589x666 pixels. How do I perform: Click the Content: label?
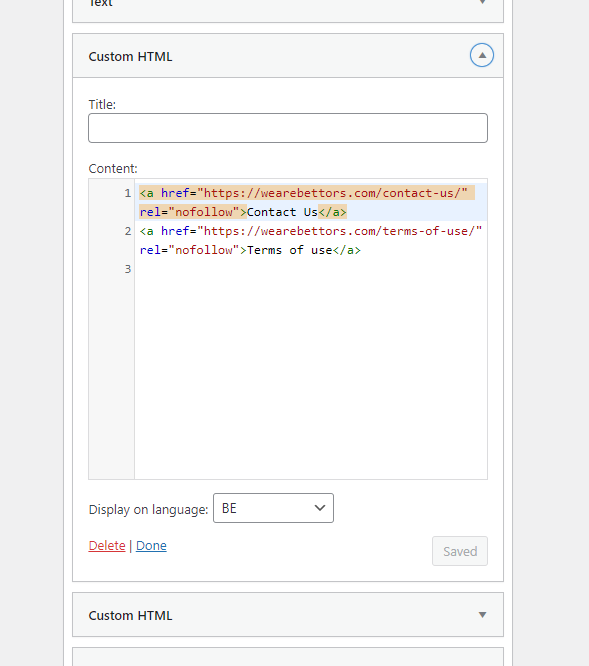[113, 169]
